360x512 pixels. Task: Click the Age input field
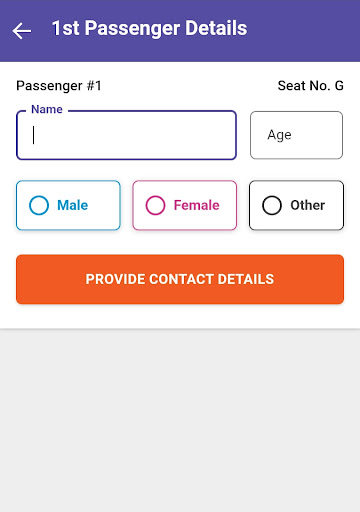pos(296,135)
